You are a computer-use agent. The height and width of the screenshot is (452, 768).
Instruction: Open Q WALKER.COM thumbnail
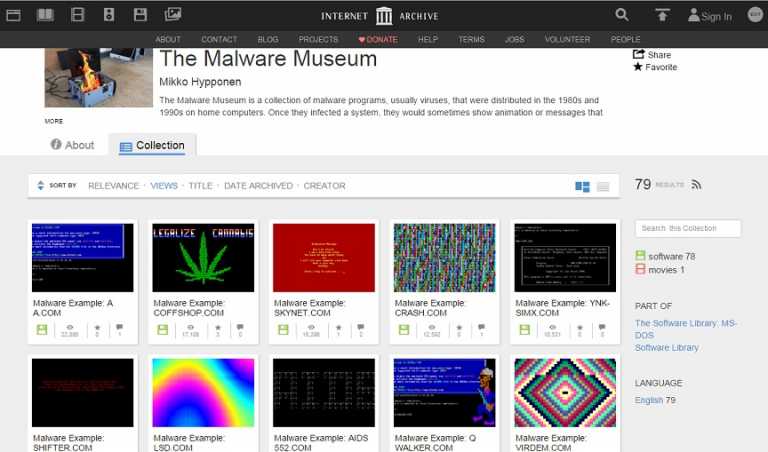(x=444, y=393)
